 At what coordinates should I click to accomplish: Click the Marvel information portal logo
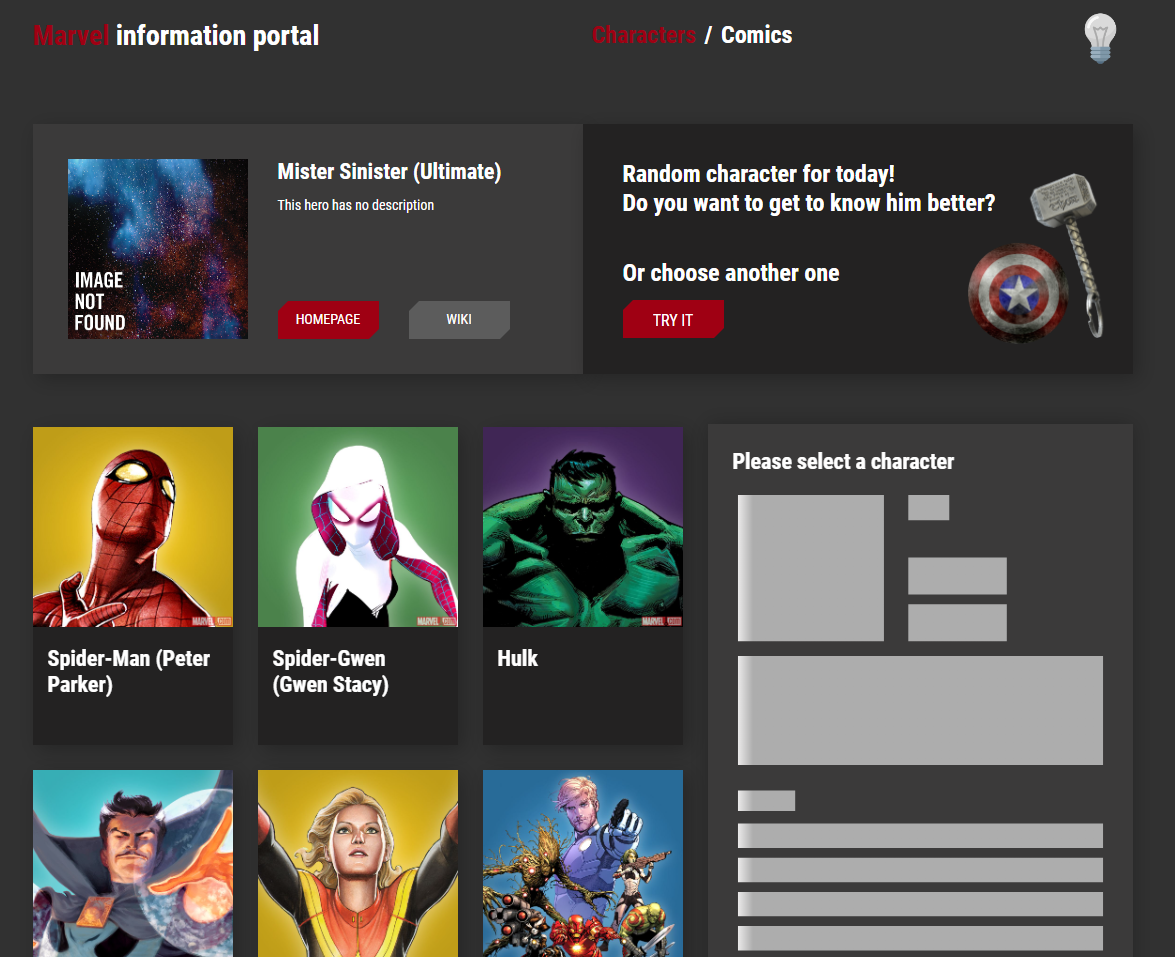[x=176, y=35]
